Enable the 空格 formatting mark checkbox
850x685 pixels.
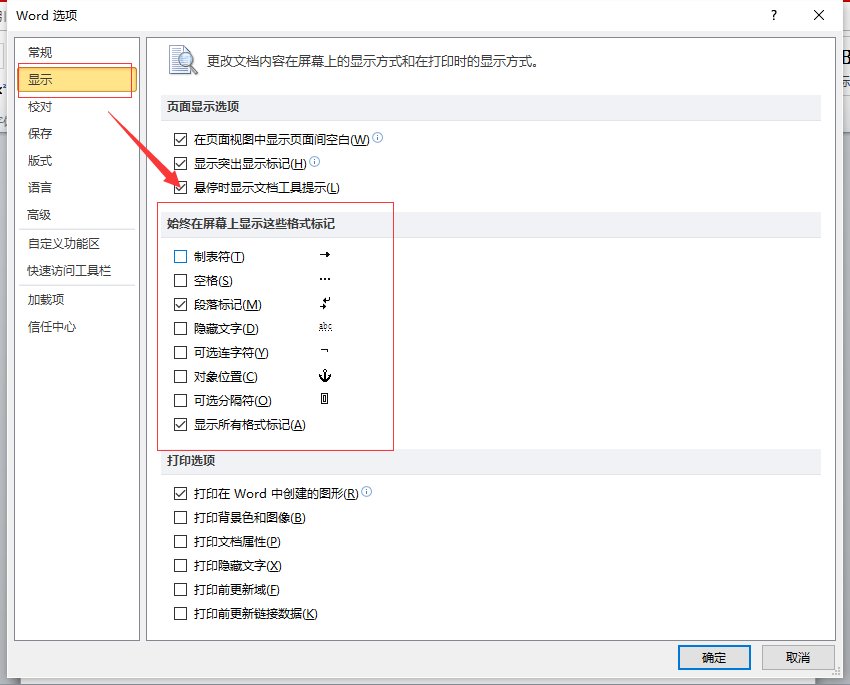point(181,279)
